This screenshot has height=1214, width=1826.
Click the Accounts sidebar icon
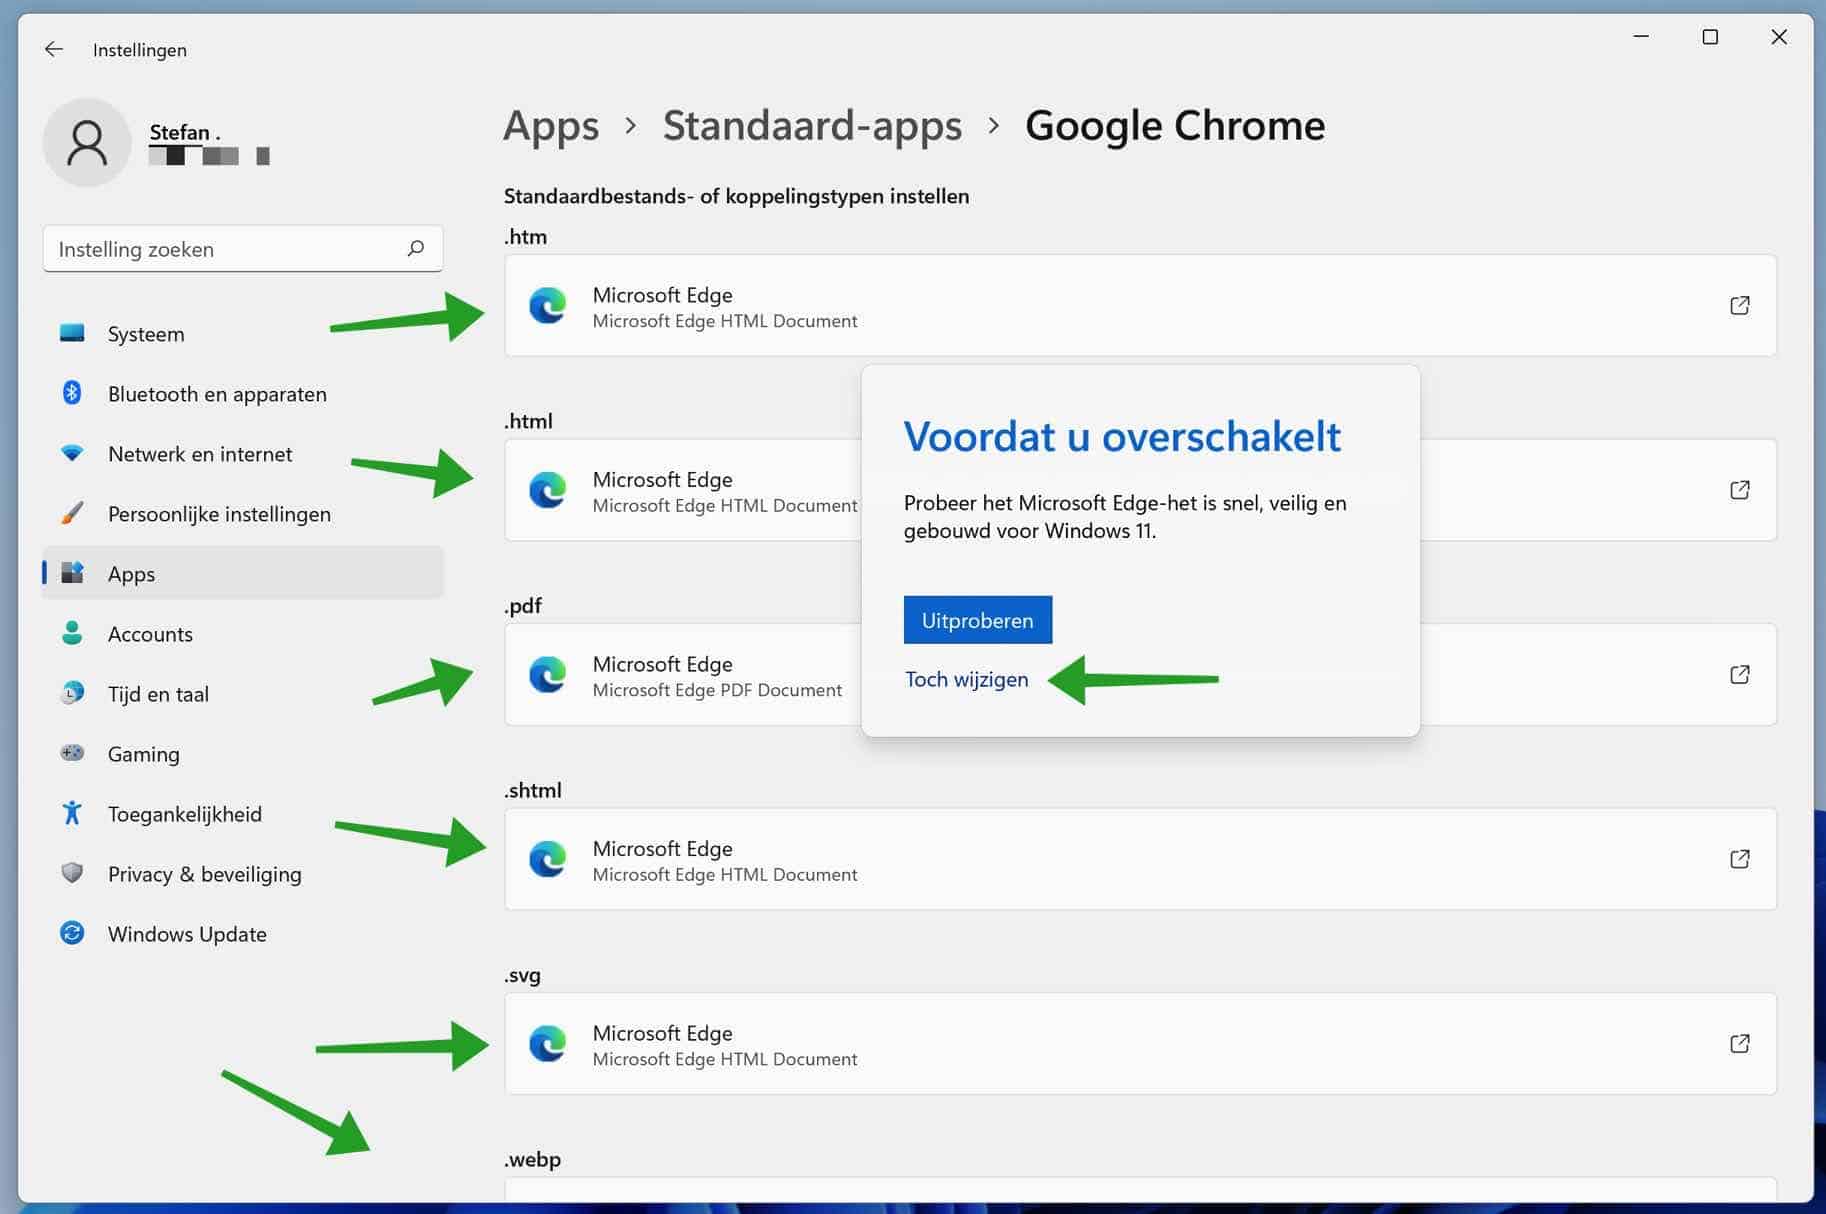coord(71,633)
